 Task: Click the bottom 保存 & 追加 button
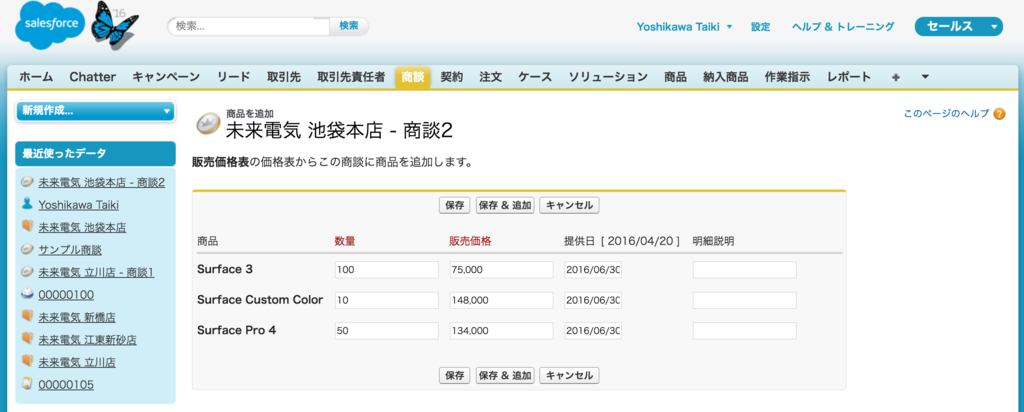coord(505,375)
